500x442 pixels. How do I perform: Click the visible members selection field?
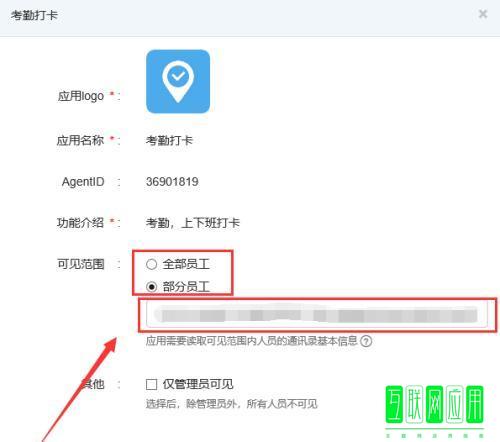pos(316,315)
